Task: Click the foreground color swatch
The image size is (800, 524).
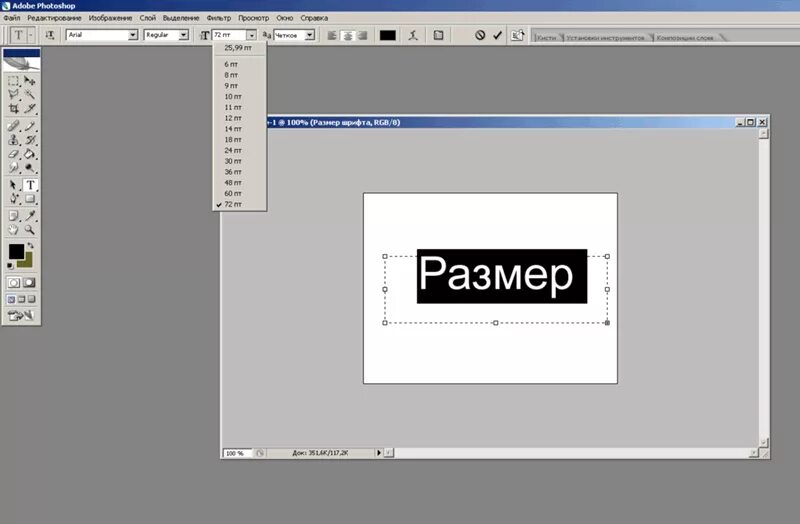Action: click(x=16, y=251)
